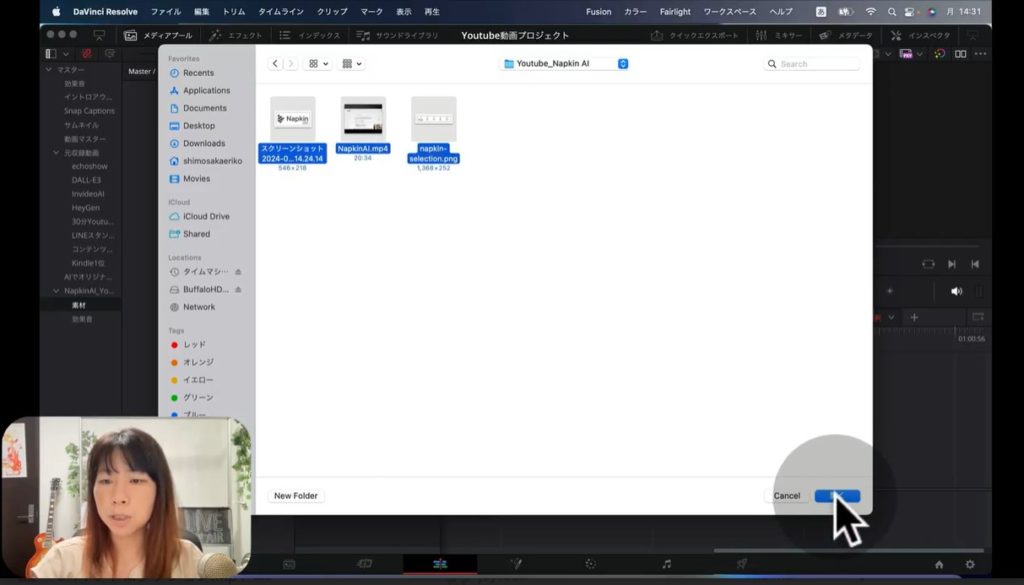Toggle the メディアプール panel
The height and width of the screenshot is (585, 1024).
coord(158,35)
